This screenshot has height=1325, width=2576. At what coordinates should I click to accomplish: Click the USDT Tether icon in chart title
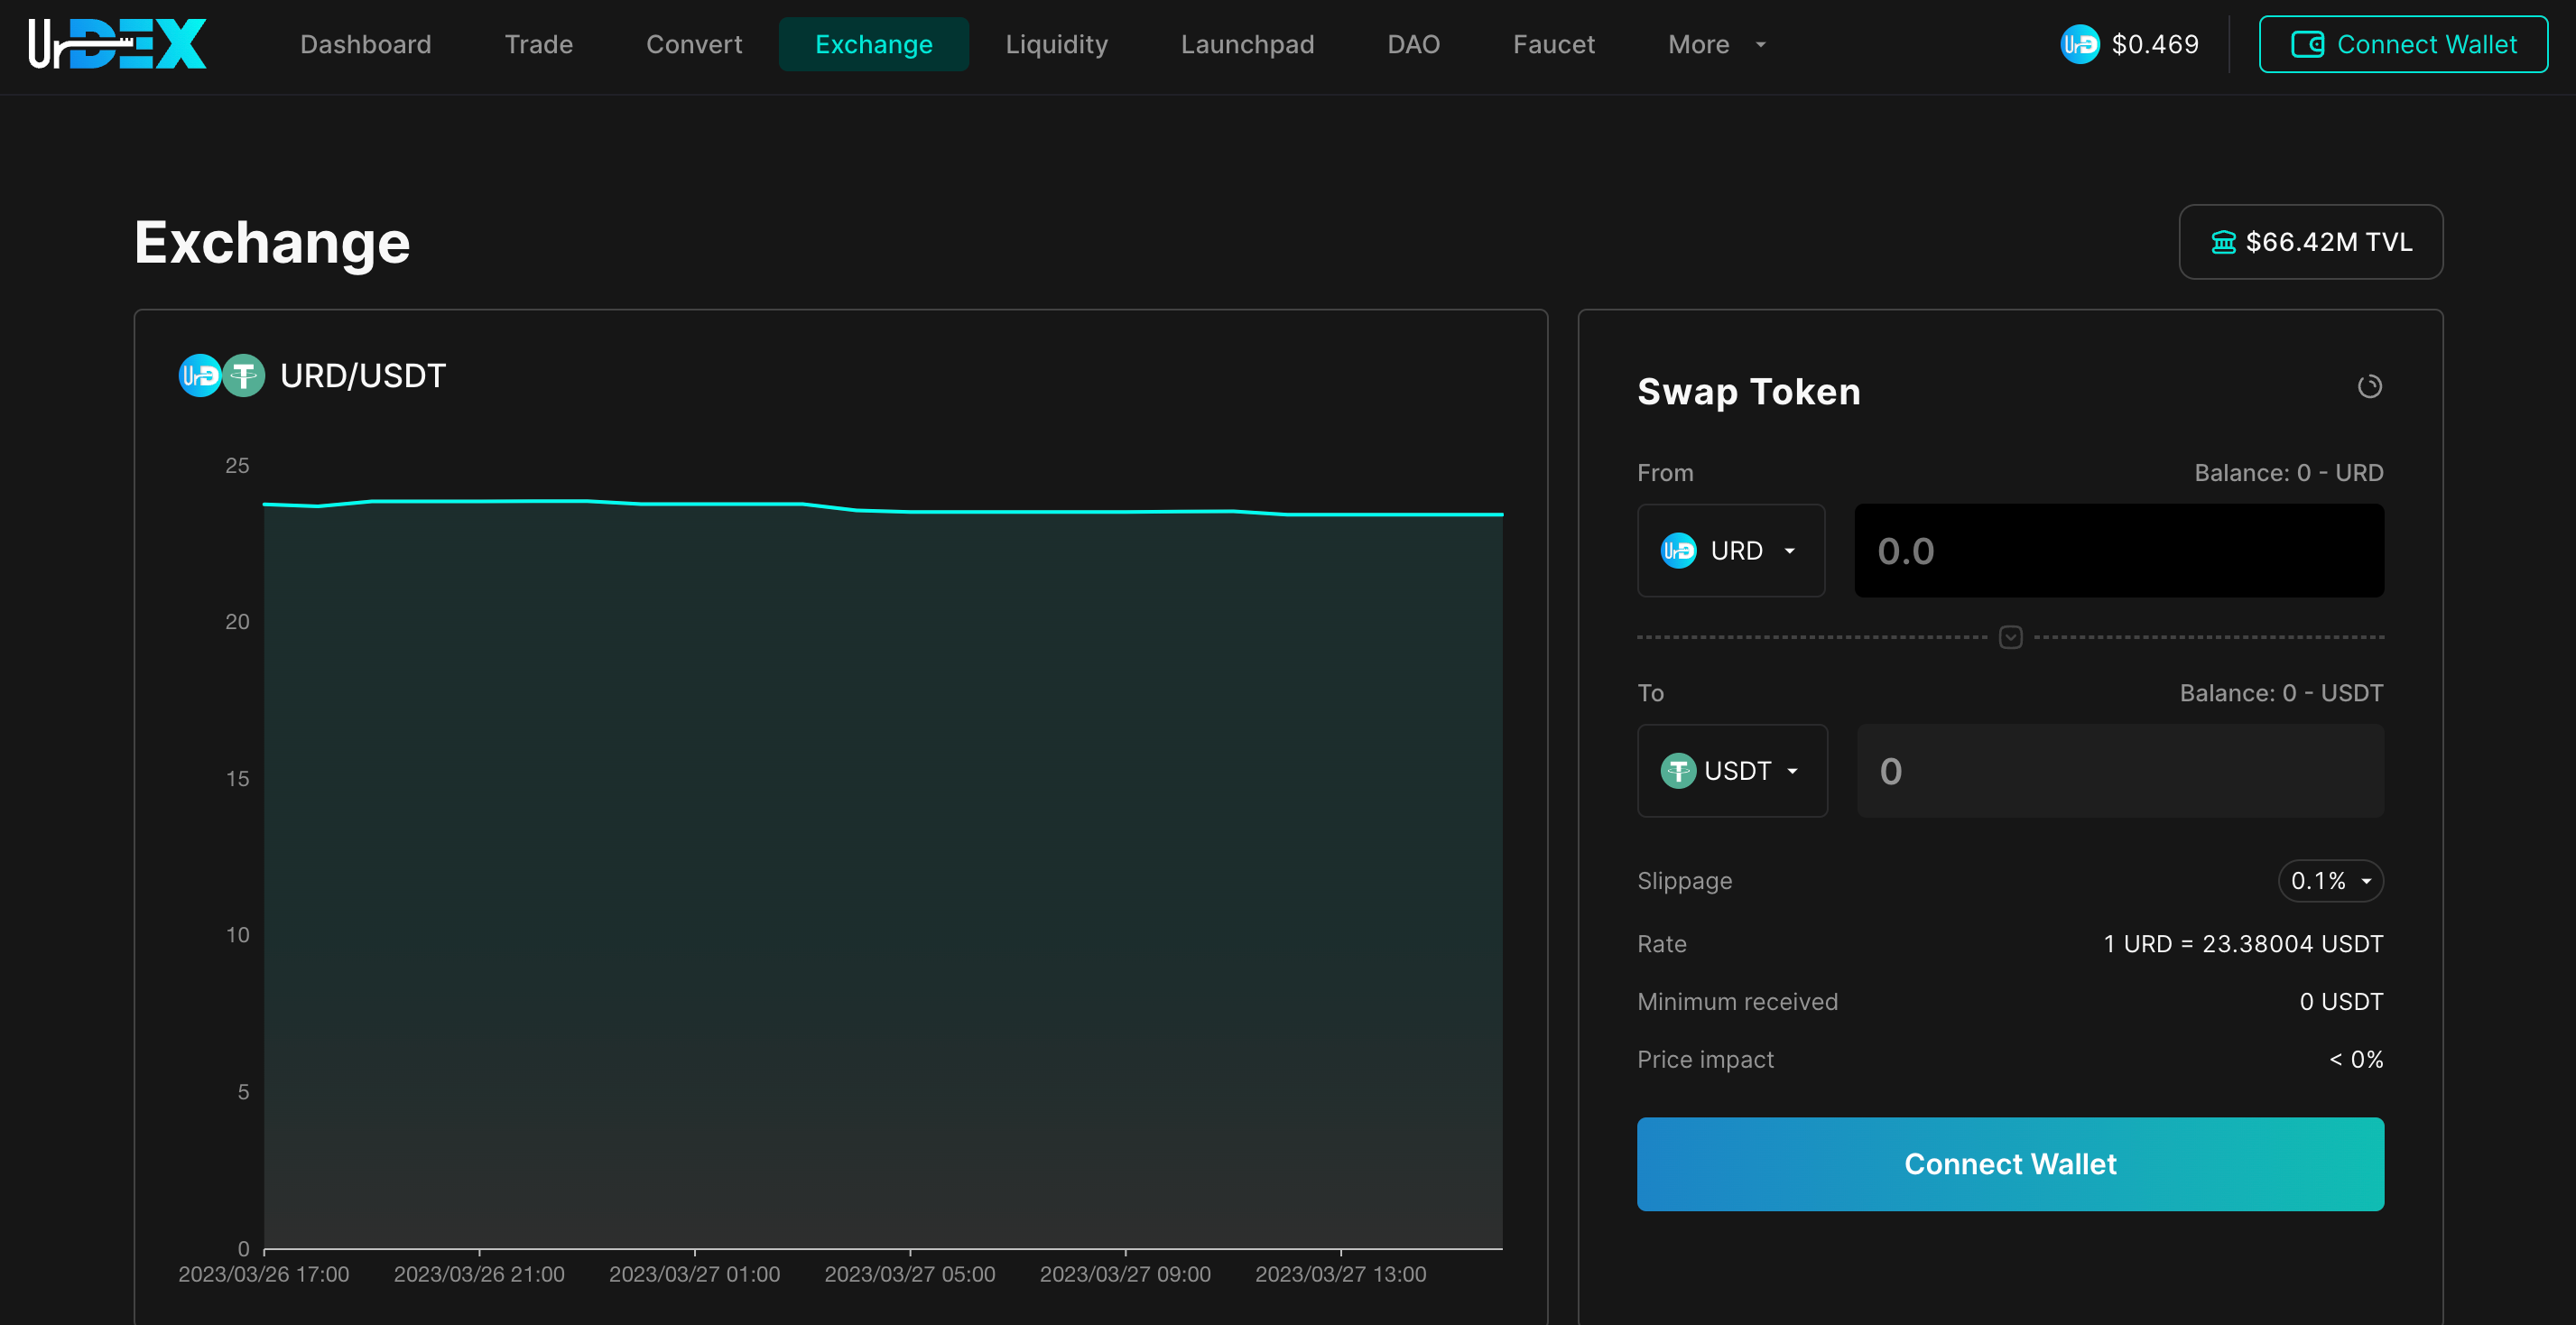pyautogui.click(x=244, y=376)
